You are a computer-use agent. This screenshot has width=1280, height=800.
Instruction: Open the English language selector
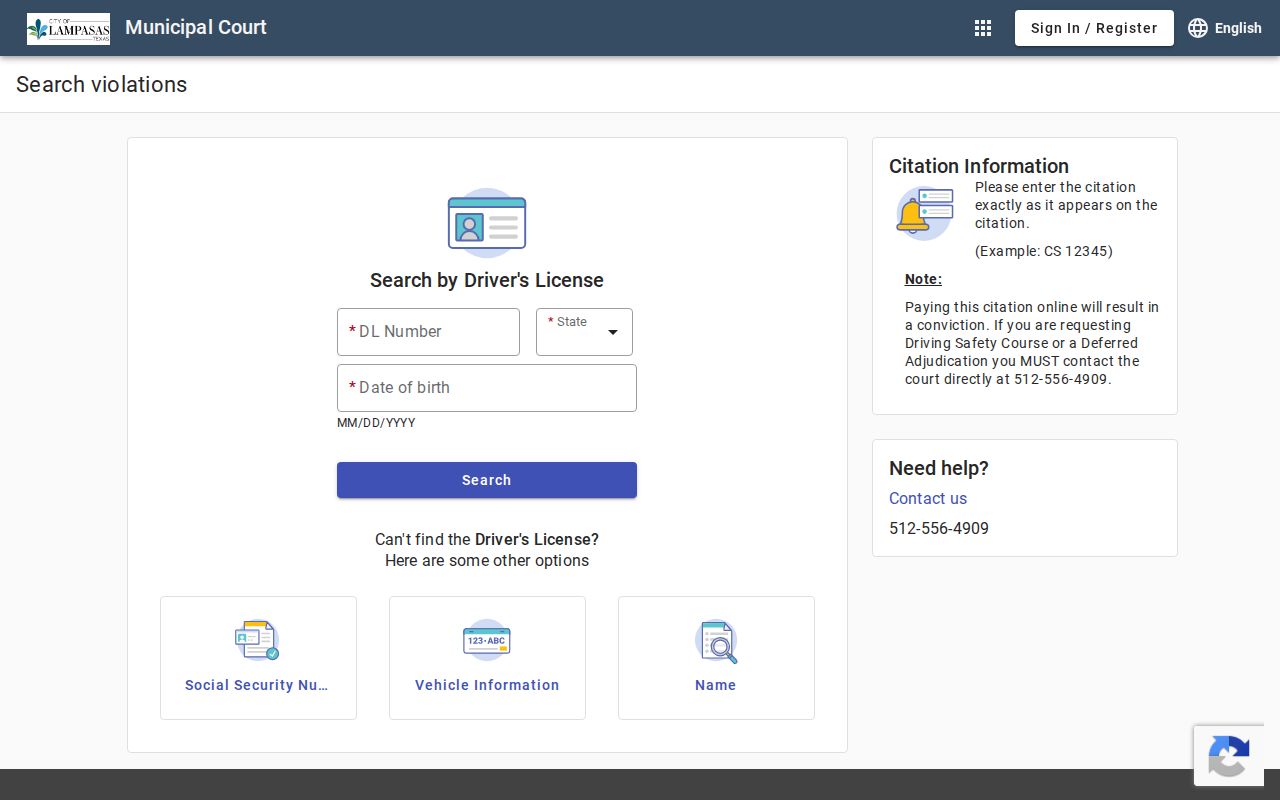point(1225,28)
